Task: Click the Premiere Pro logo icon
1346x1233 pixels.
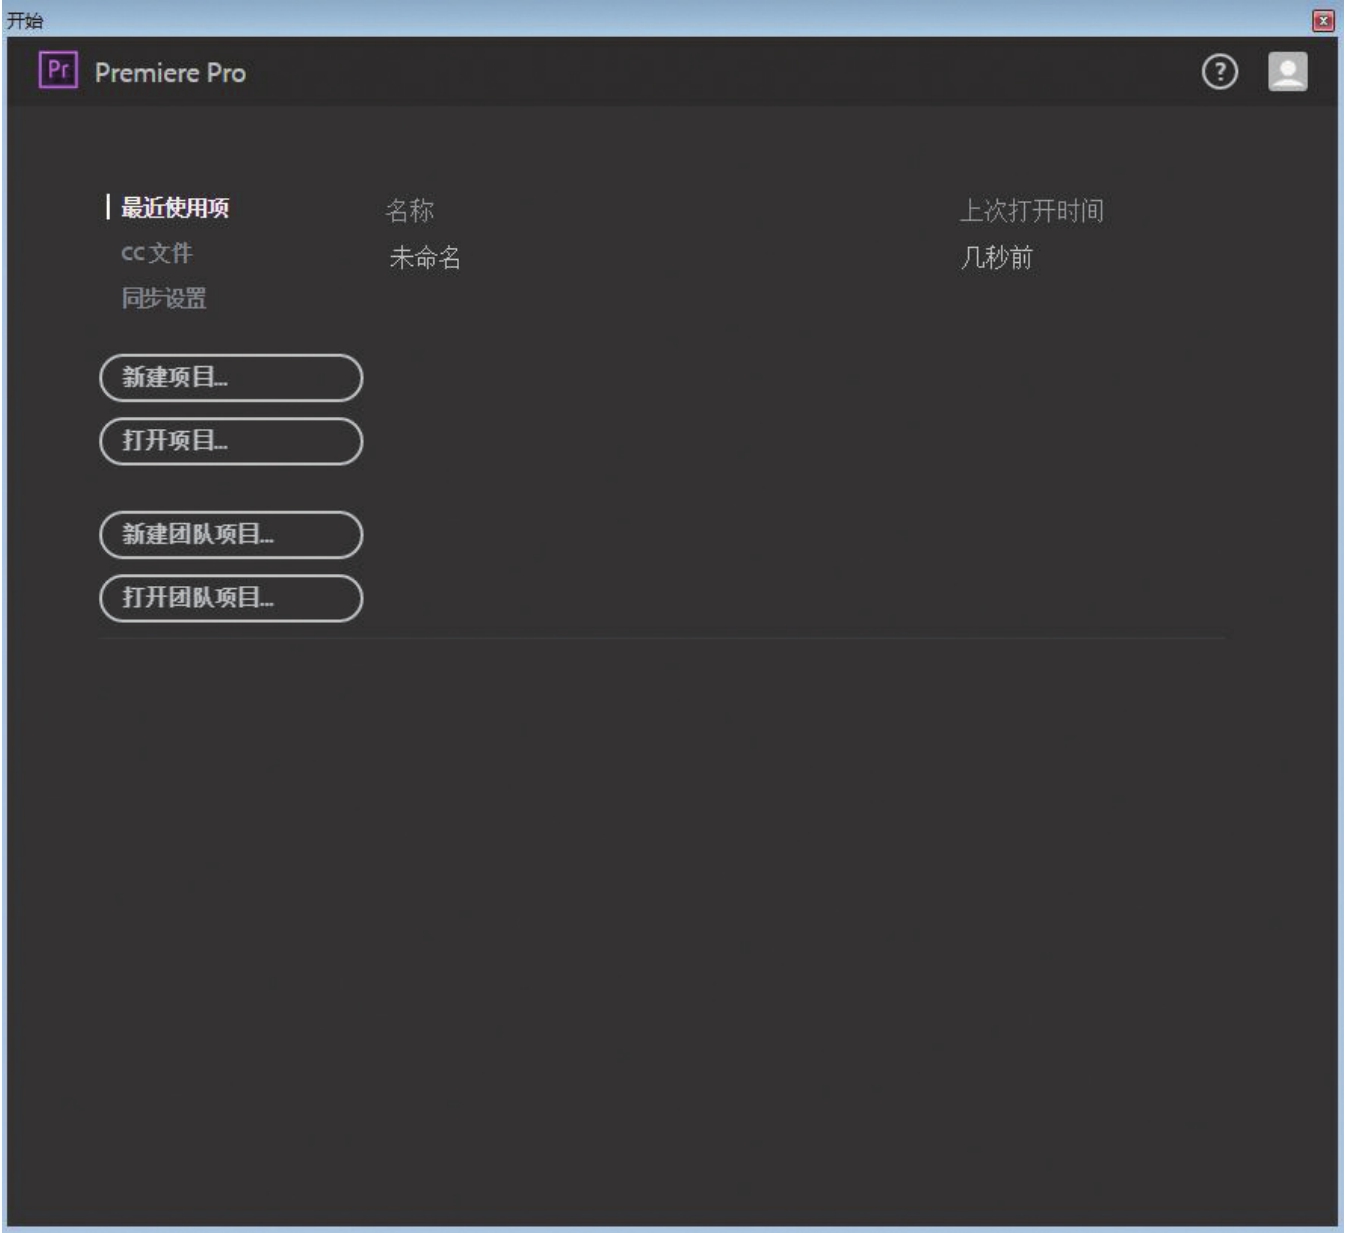Action: coord(58,71)
